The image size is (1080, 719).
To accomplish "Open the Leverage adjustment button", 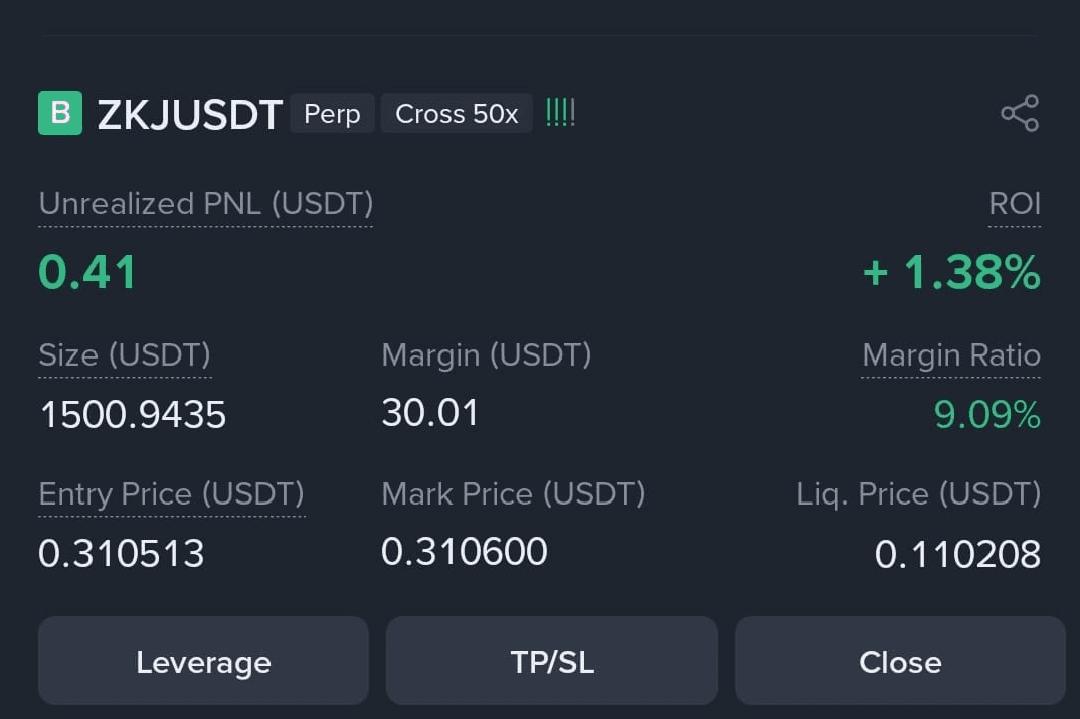I will click(203, 661).
